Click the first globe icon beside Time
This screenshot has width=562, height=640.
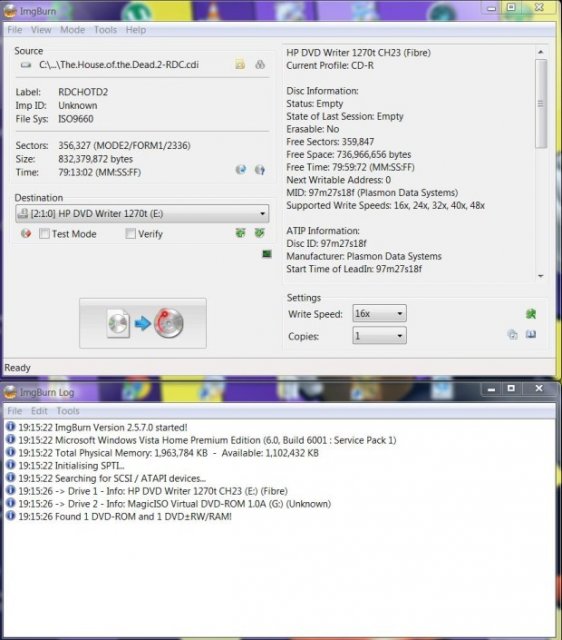[241, 169]
